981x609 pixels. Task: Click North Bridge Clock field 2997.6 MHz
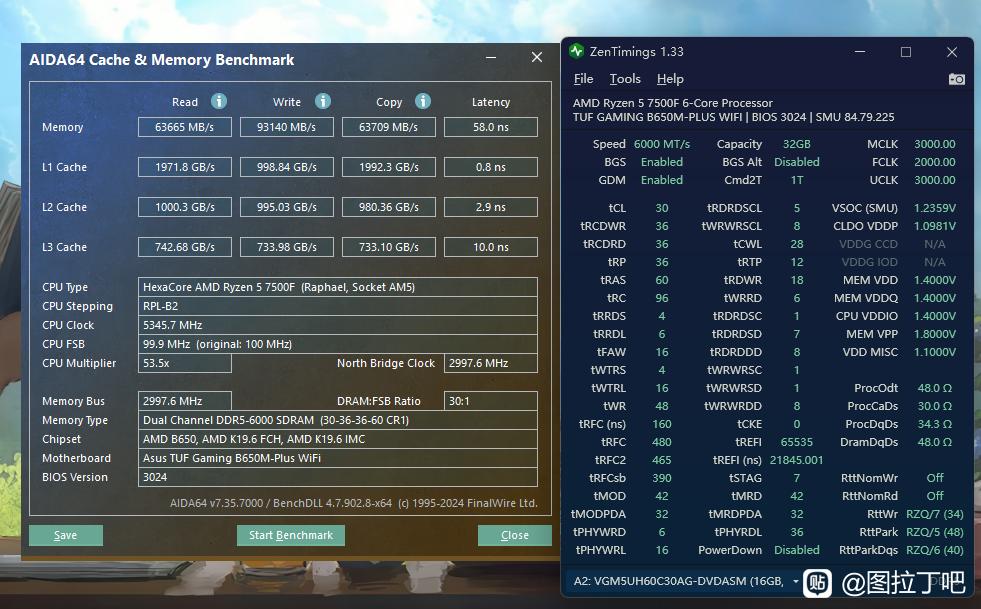(x=490, y=363)
